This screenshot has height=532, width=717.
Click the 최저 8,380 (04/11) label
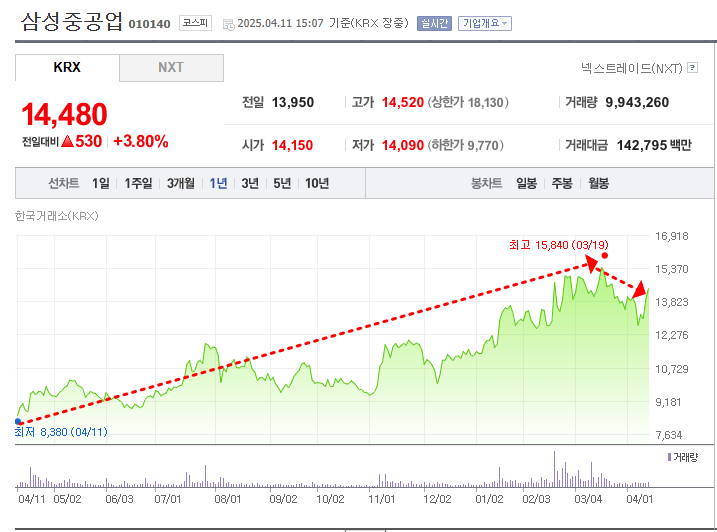pyautogui.click(x=61, y=432)
